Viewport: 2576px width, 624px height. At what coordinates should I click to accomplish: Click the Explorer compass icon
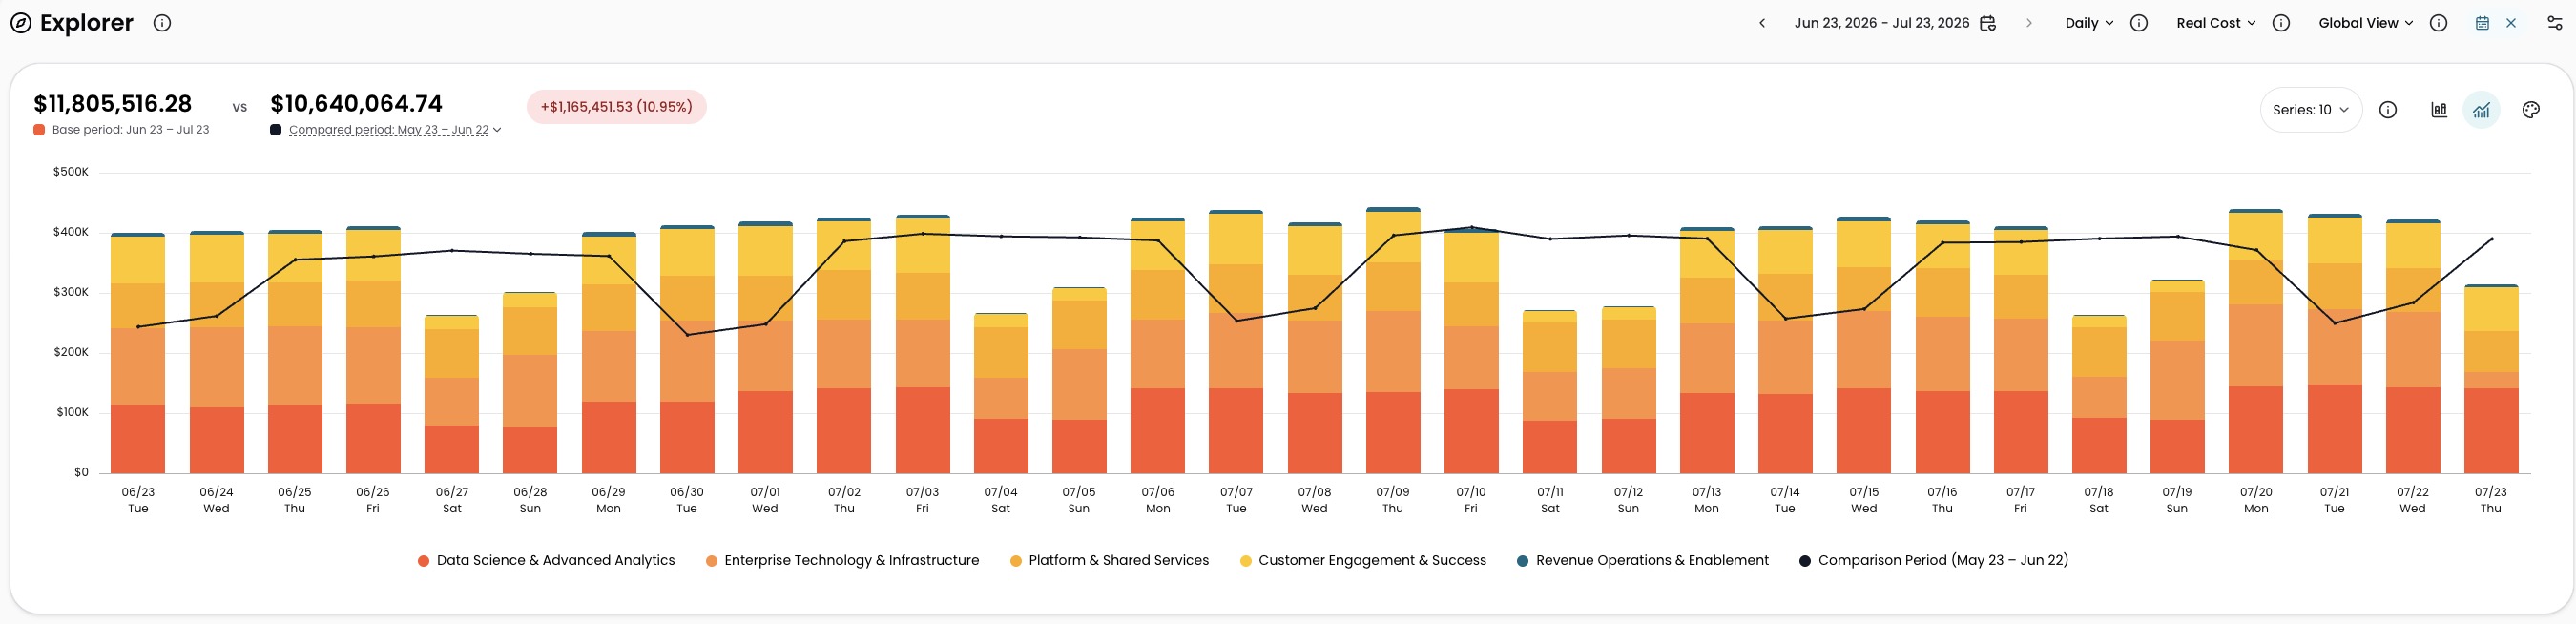pos(20,23)
